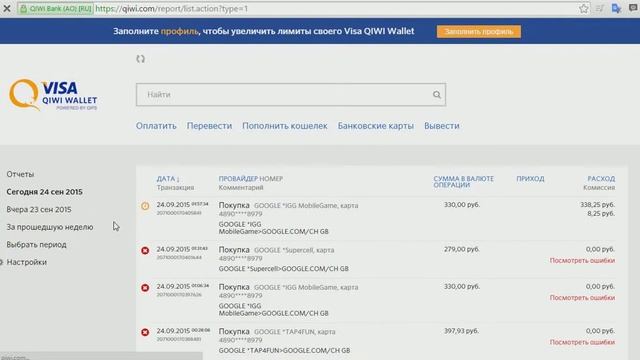Select Вчера 23 сен 2015 report
The image size is (640, 360).
[x=39, y=209]
